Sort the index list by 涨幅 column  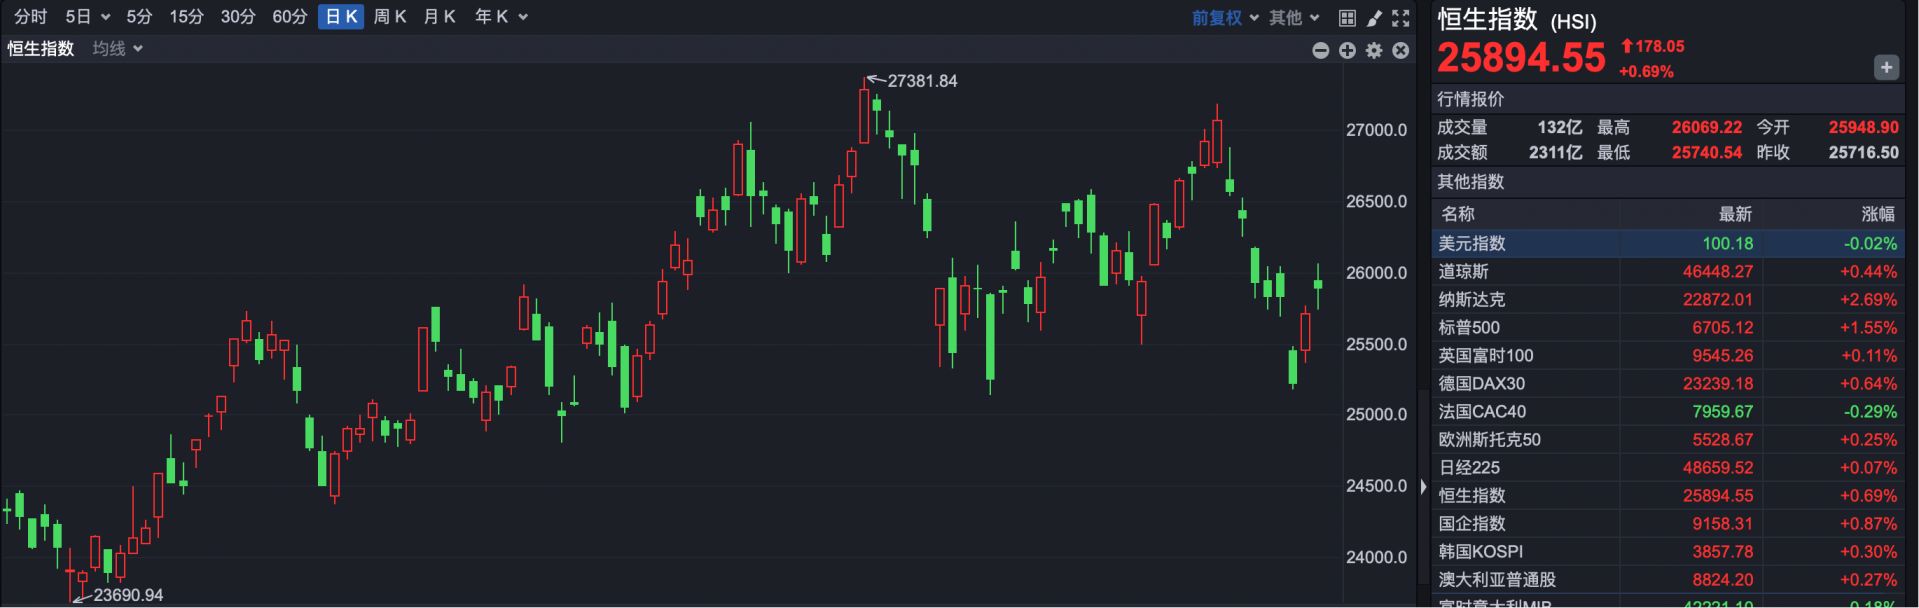coord(1877,214)
